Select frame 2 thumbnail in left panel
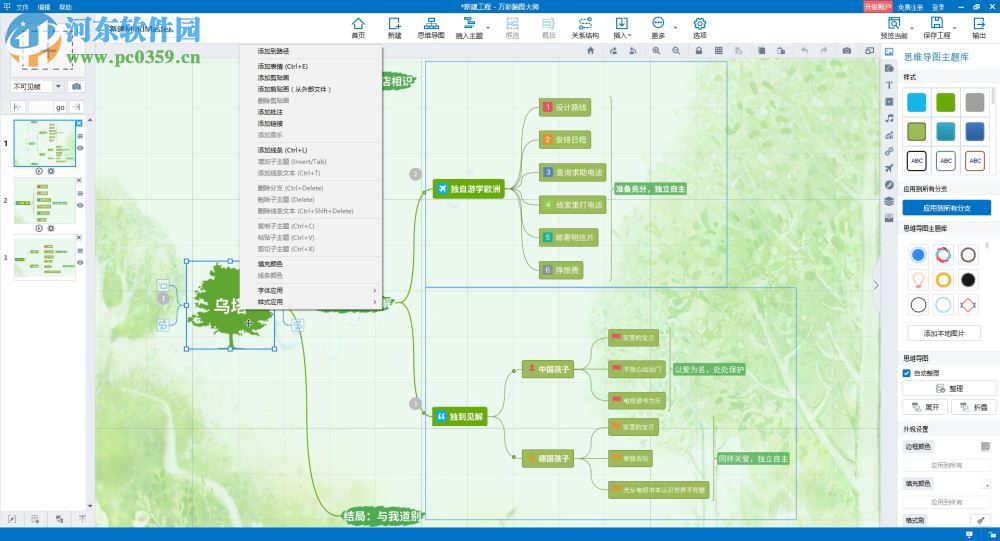This screenshot has width=1000, height=541. click(x=45, y=200)
